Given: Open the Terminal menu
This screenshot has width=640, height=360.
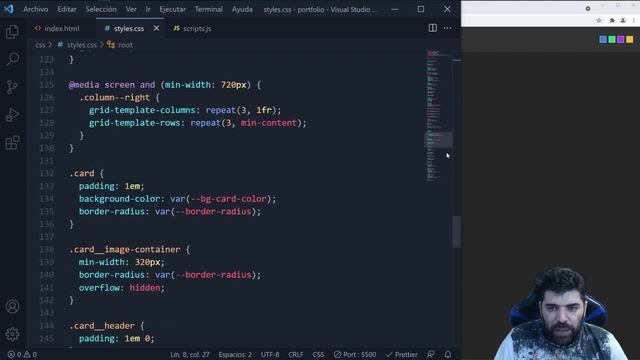Looking at the screenshot, I should tap(209, 9).
